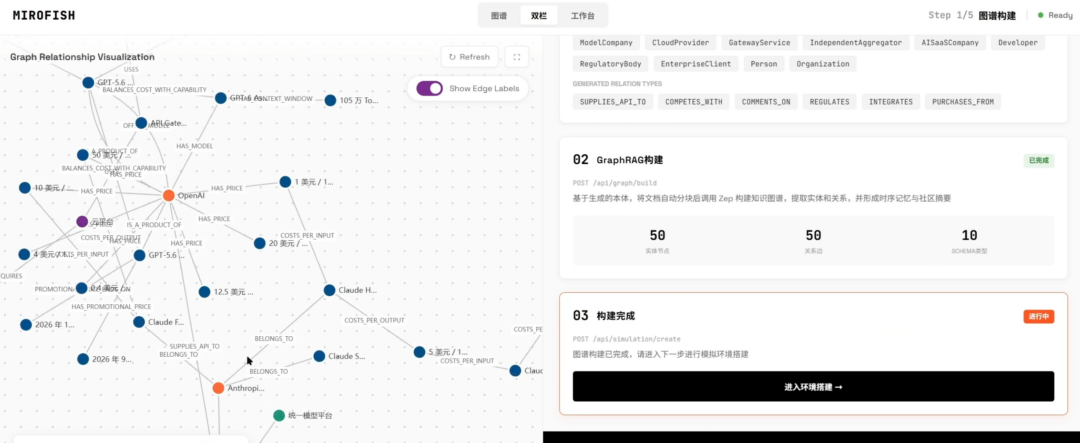Click the REGULATES relation type tag
Viewport: 1080px width, 443px height.
click(829, 102)
